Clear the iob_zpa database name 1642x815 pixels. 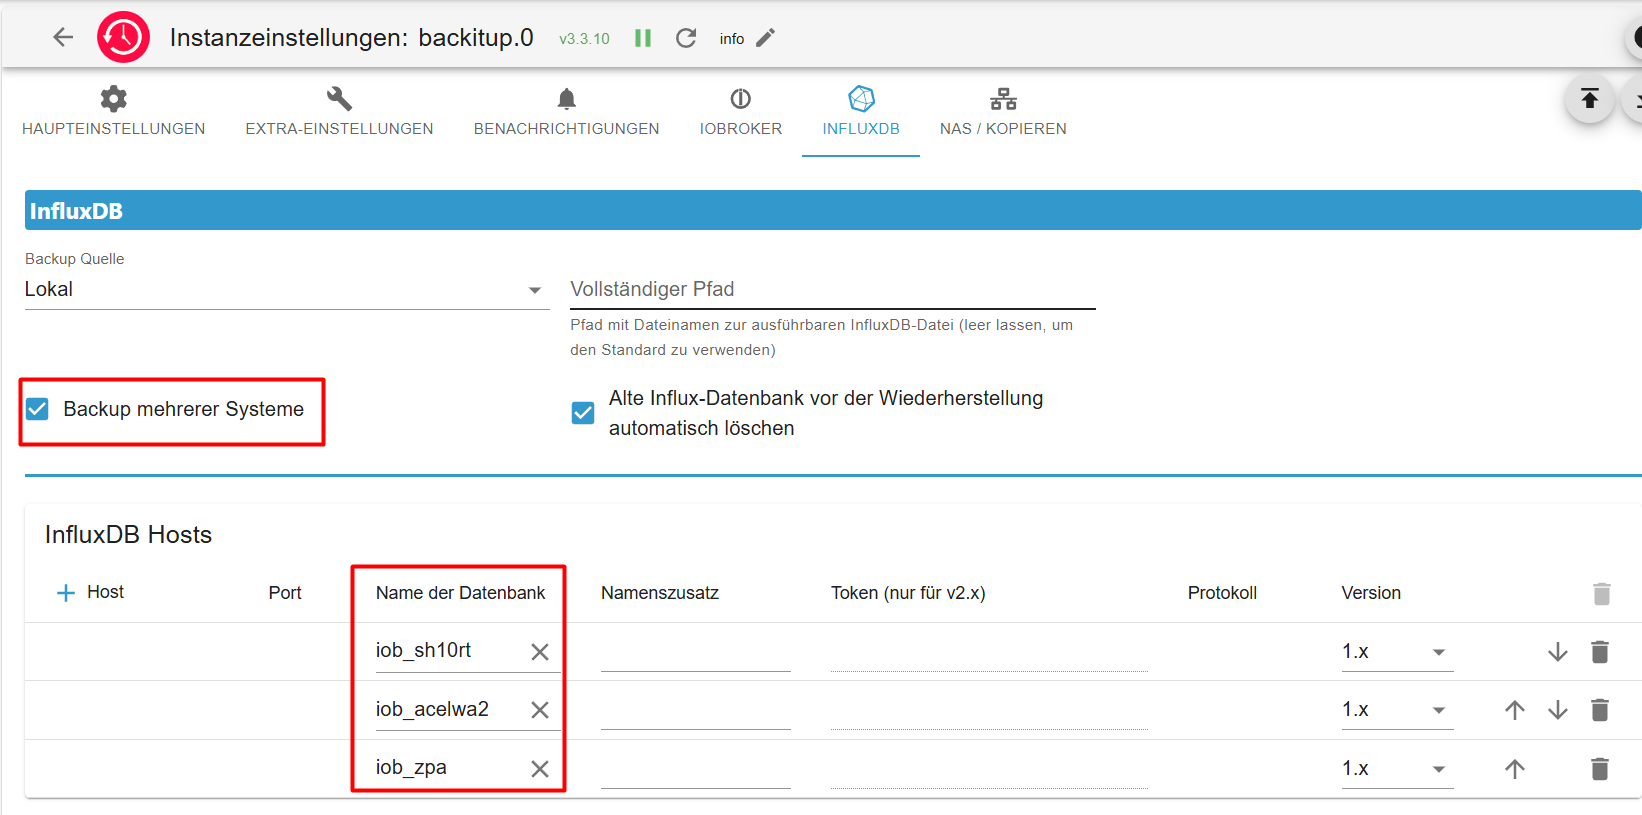540,769
